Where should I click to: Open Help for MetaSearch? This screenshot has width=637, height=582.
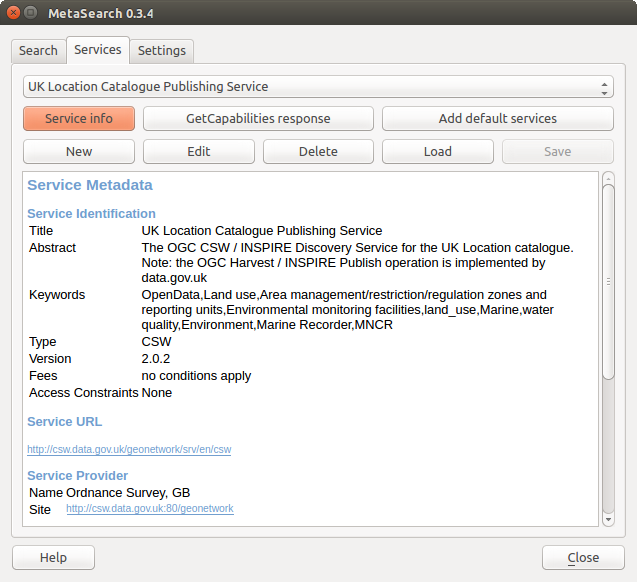coord(53,557)
